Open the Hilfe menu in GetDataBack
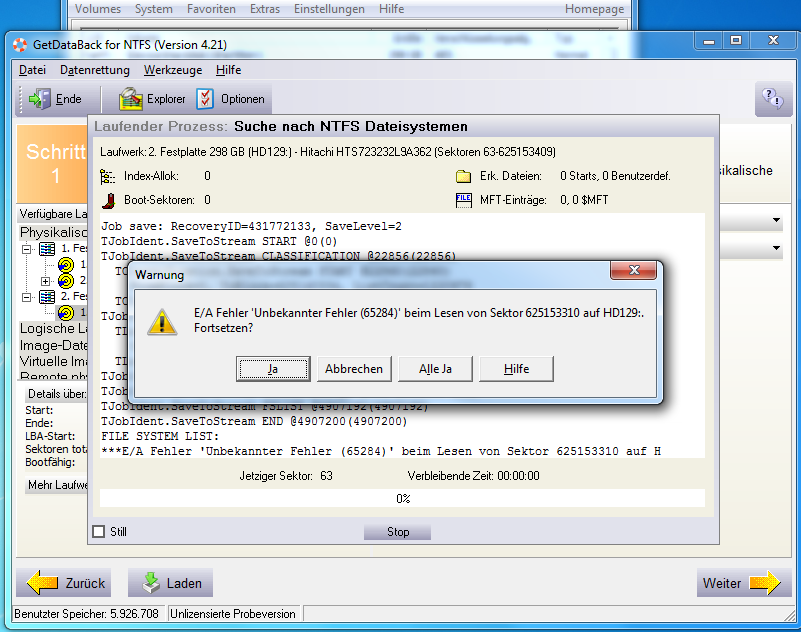Screen dimensions: 801x632 (x=228, y=70)
